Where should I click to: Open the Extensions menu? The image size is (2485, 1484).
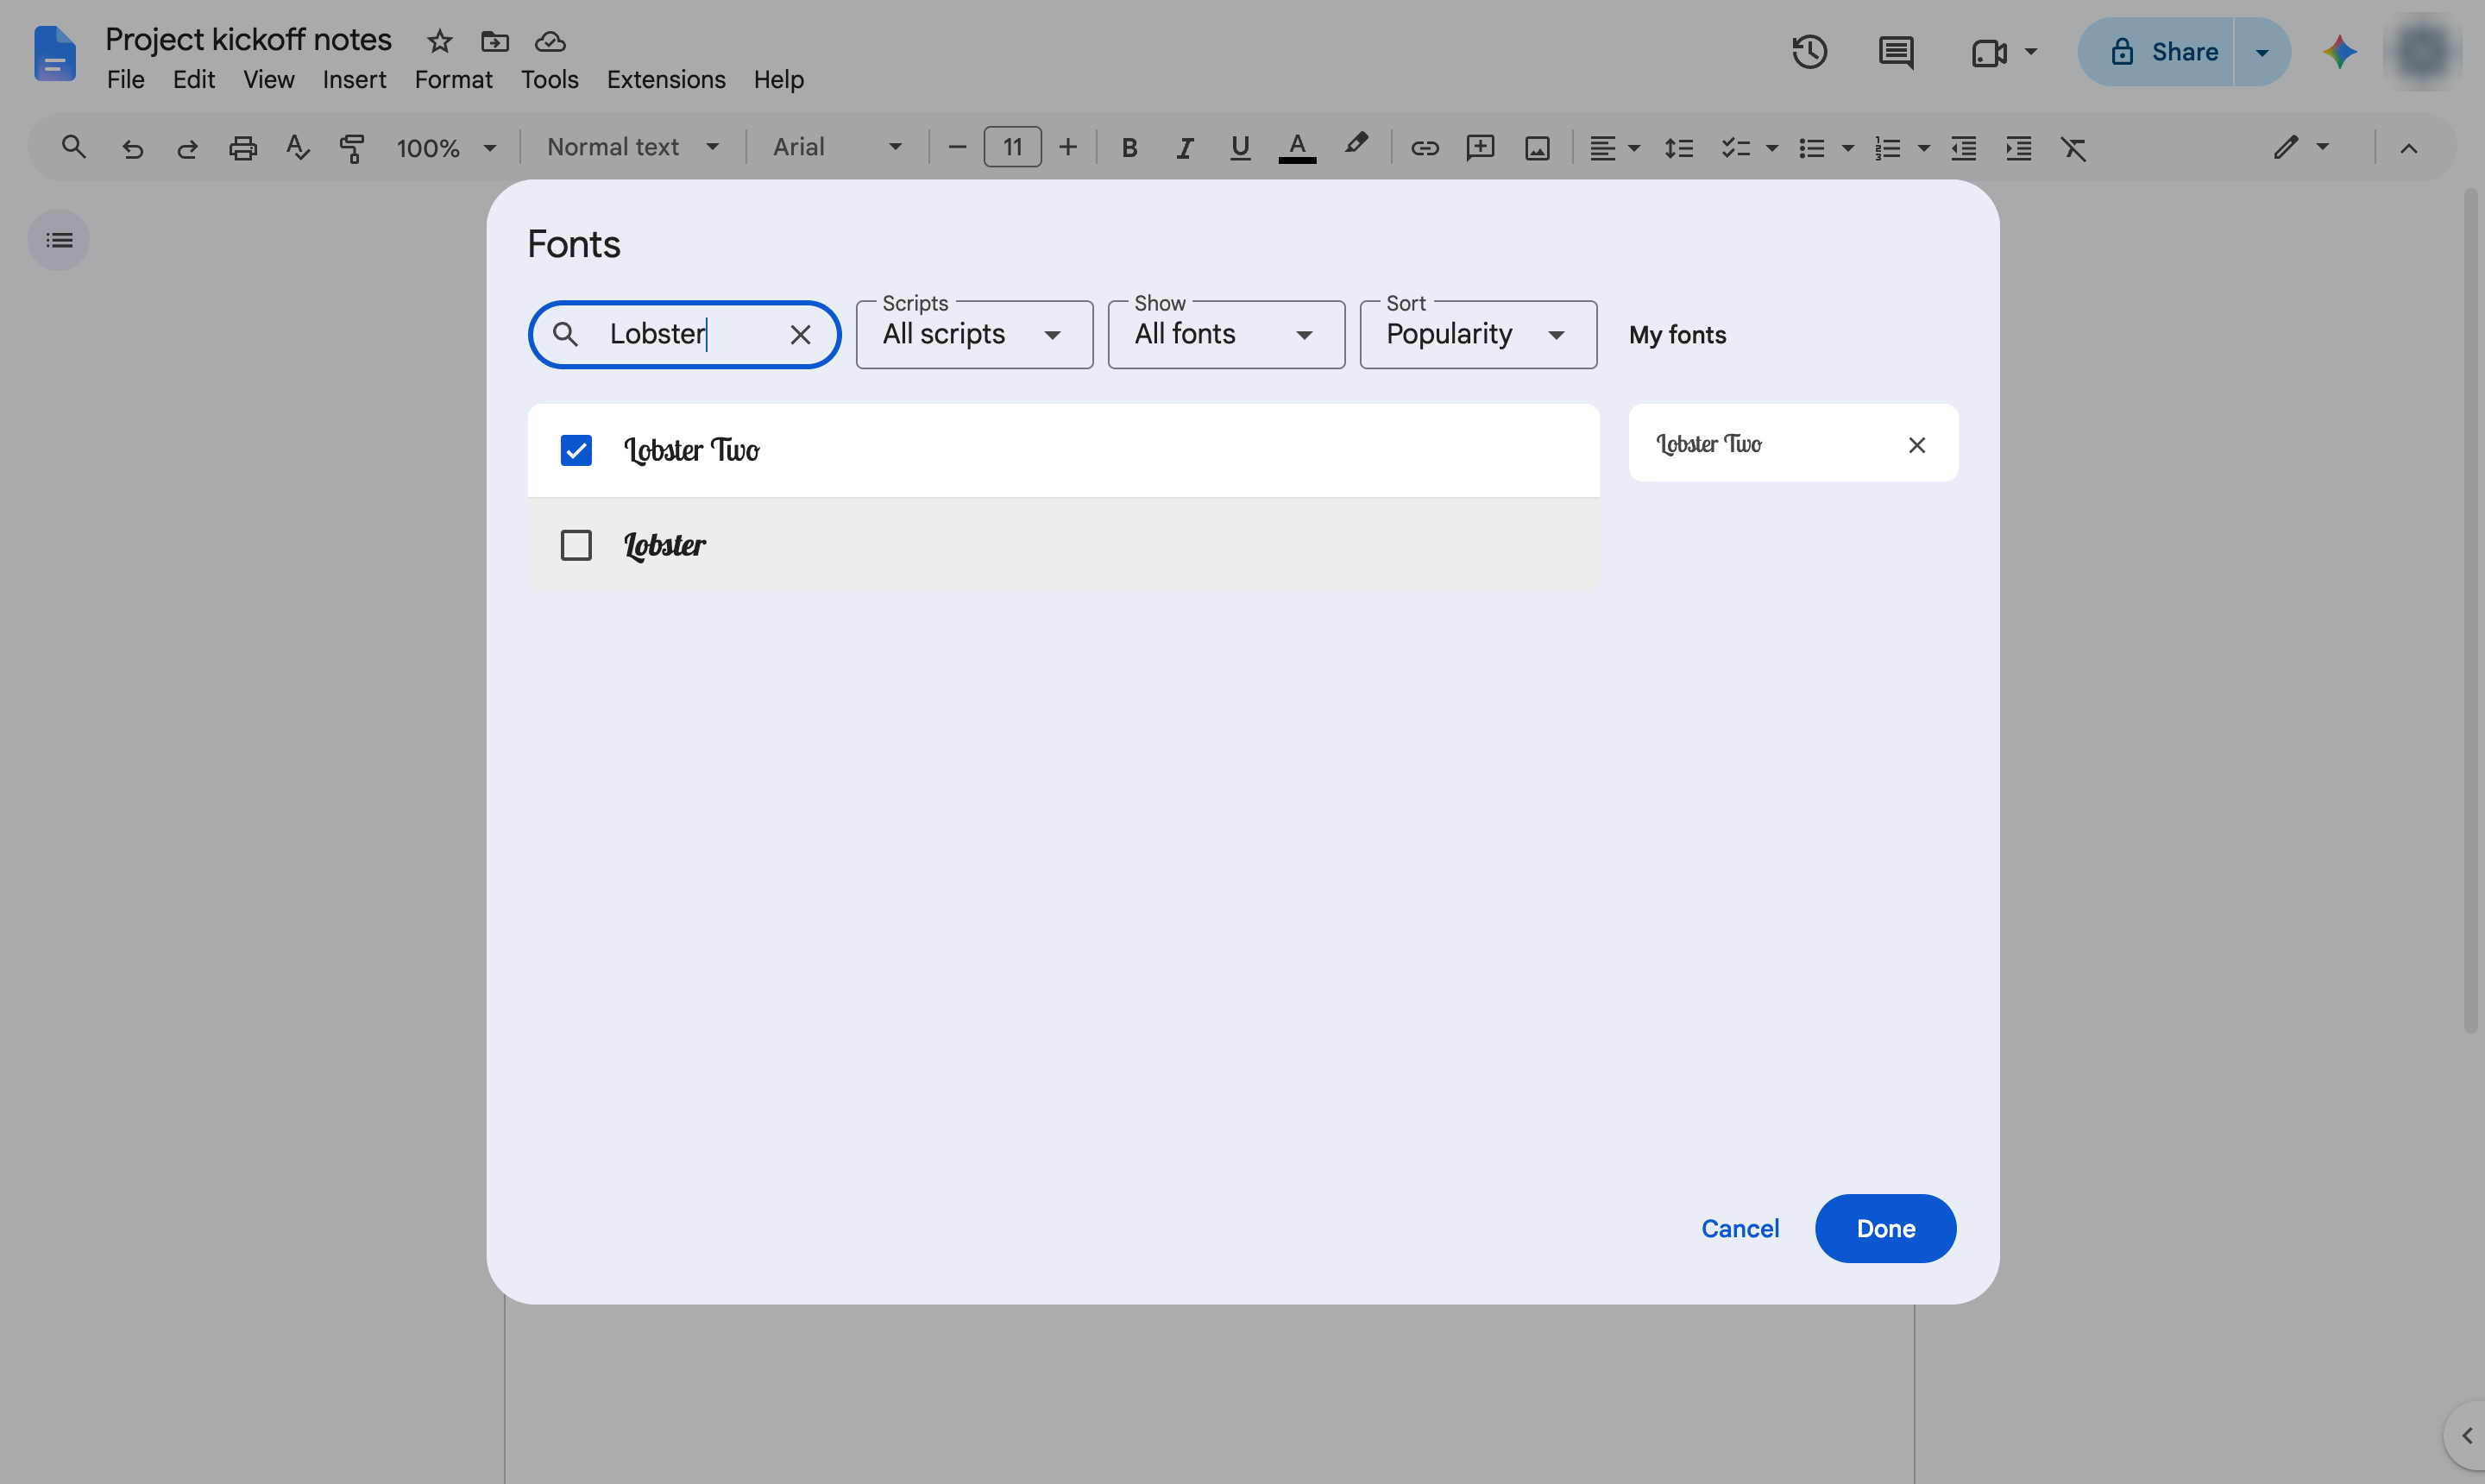(666, 79)
